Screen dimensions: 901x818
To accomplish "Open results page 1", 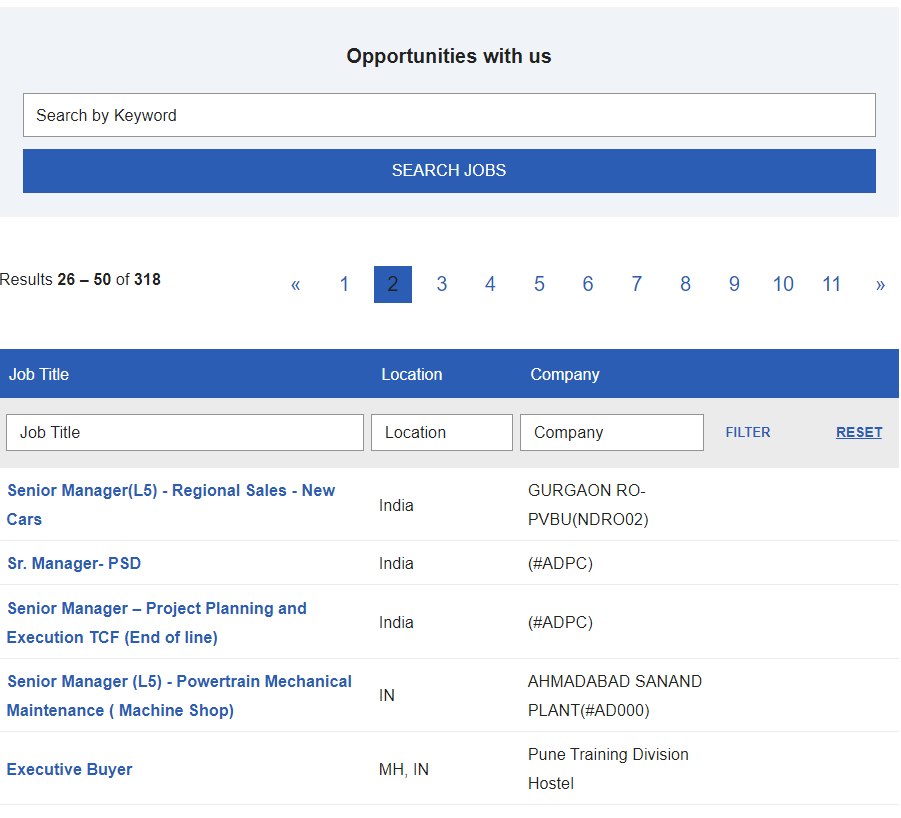I will click(344, 284).
